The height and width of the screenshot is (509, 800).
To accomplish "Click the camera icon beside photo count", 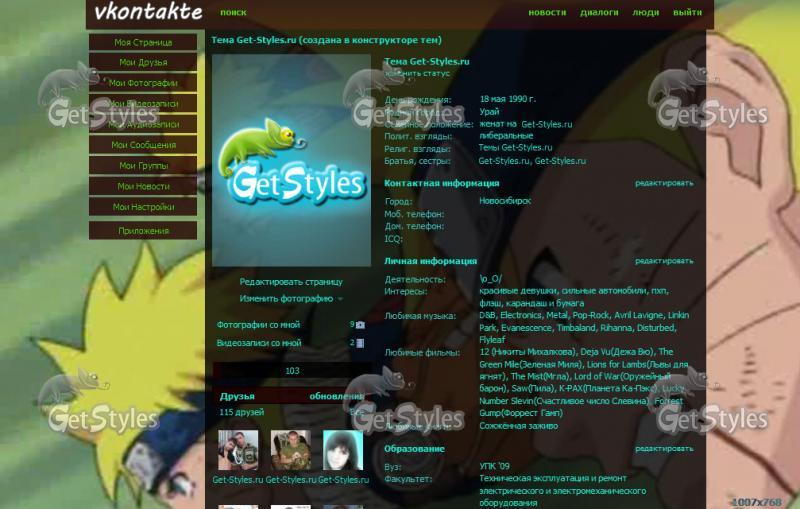I will coord(360,325).
